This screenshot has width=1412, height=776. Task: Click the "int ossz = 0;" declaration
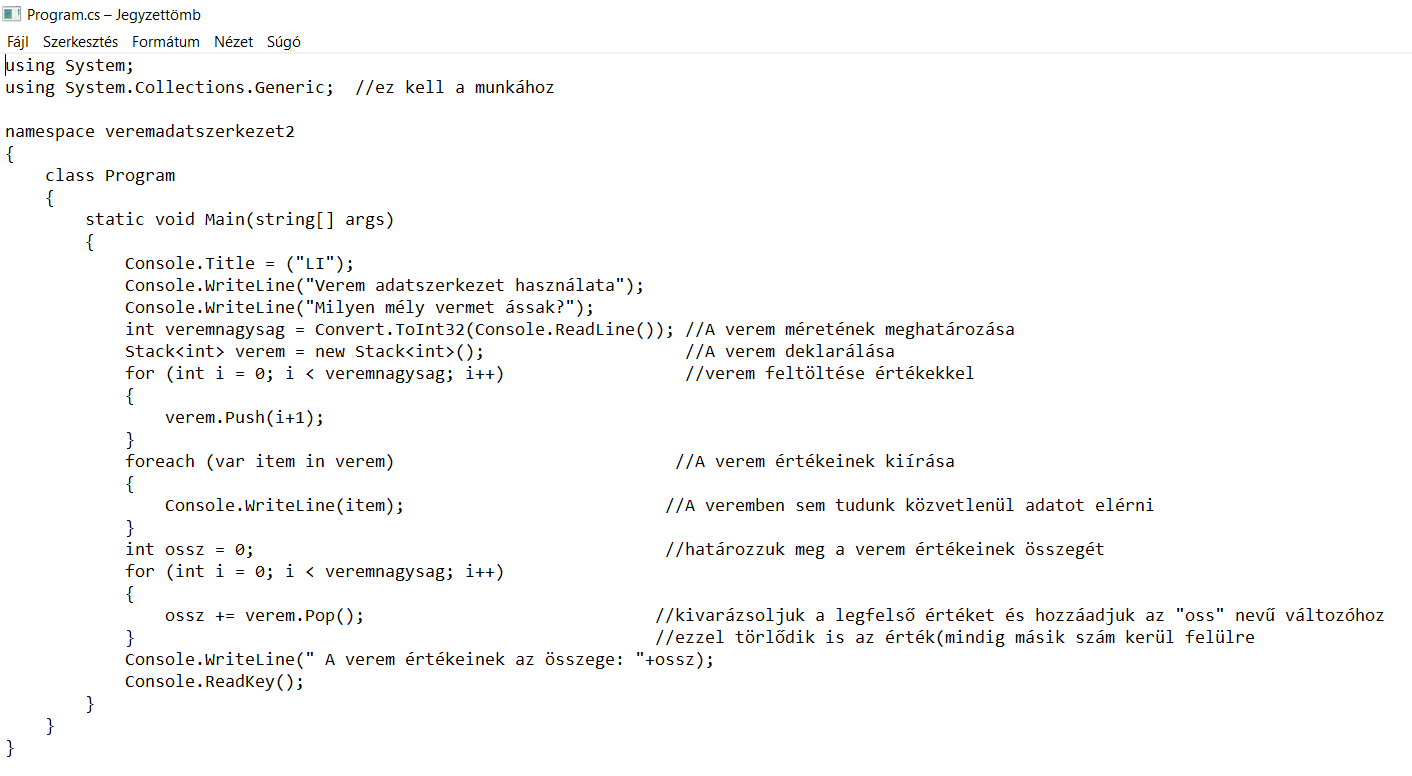tap(190, 550)
